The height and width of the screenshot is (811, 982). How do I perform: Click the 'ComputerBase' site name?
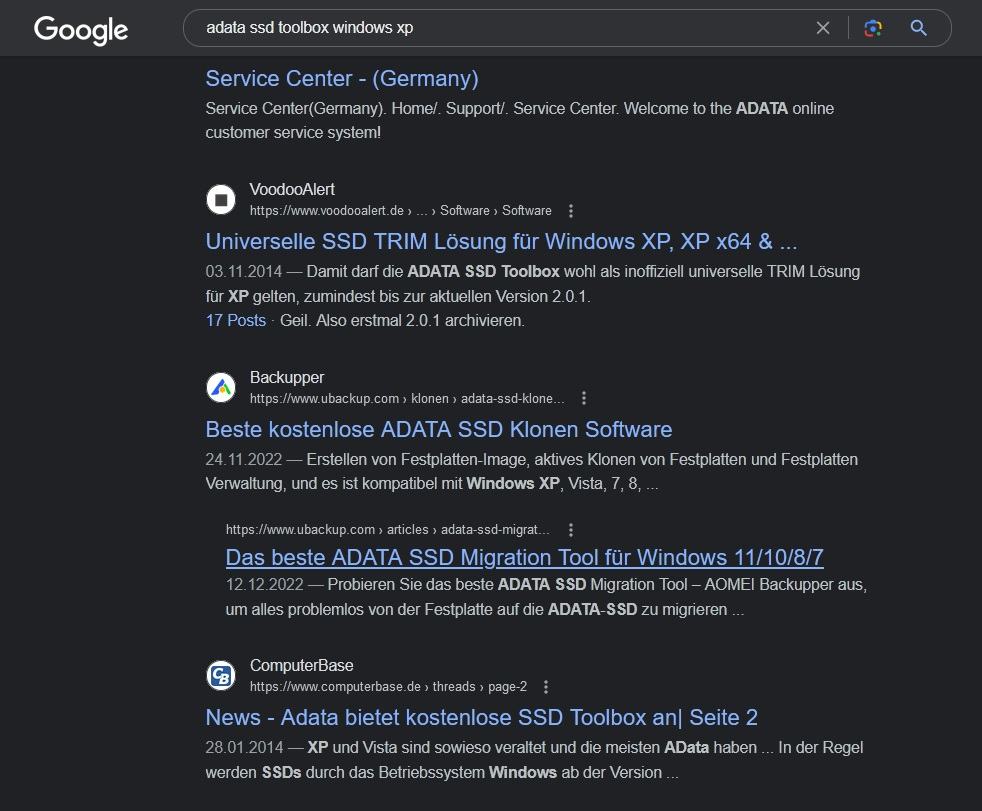(x=302, y=666)
